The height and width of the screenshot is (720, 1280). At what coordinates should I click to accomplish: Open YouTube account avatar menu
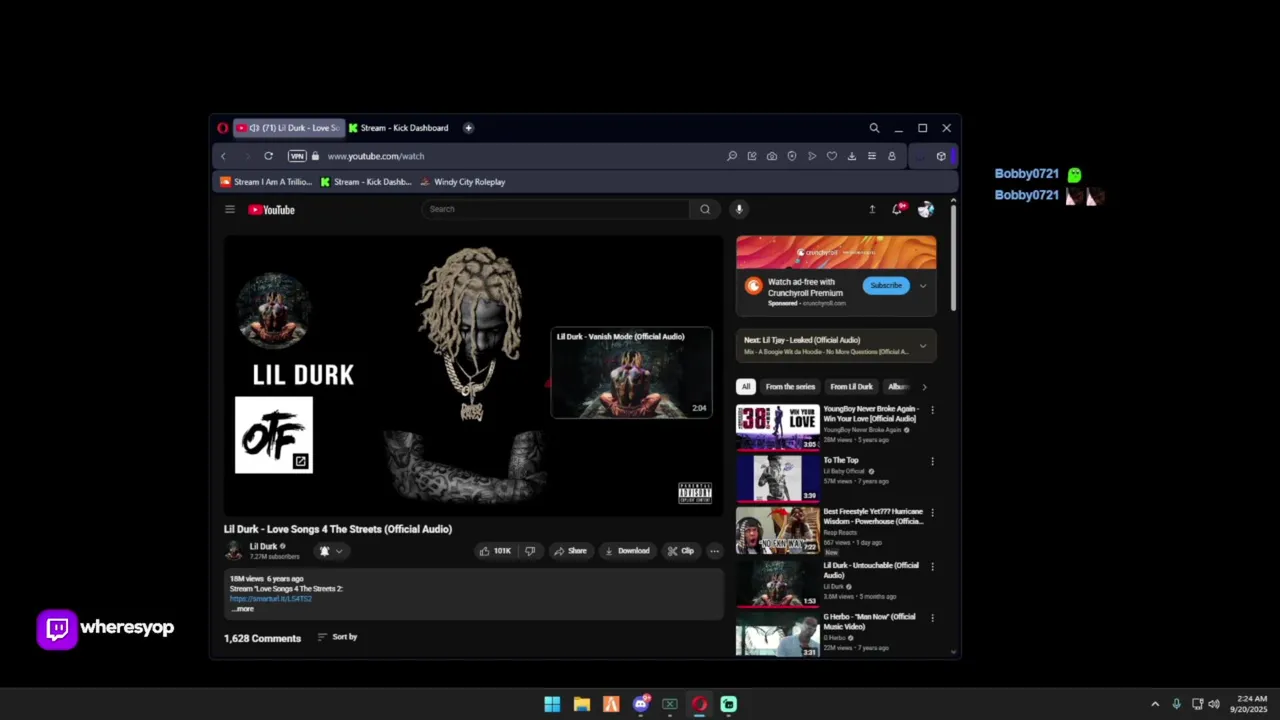pos(926,209)
